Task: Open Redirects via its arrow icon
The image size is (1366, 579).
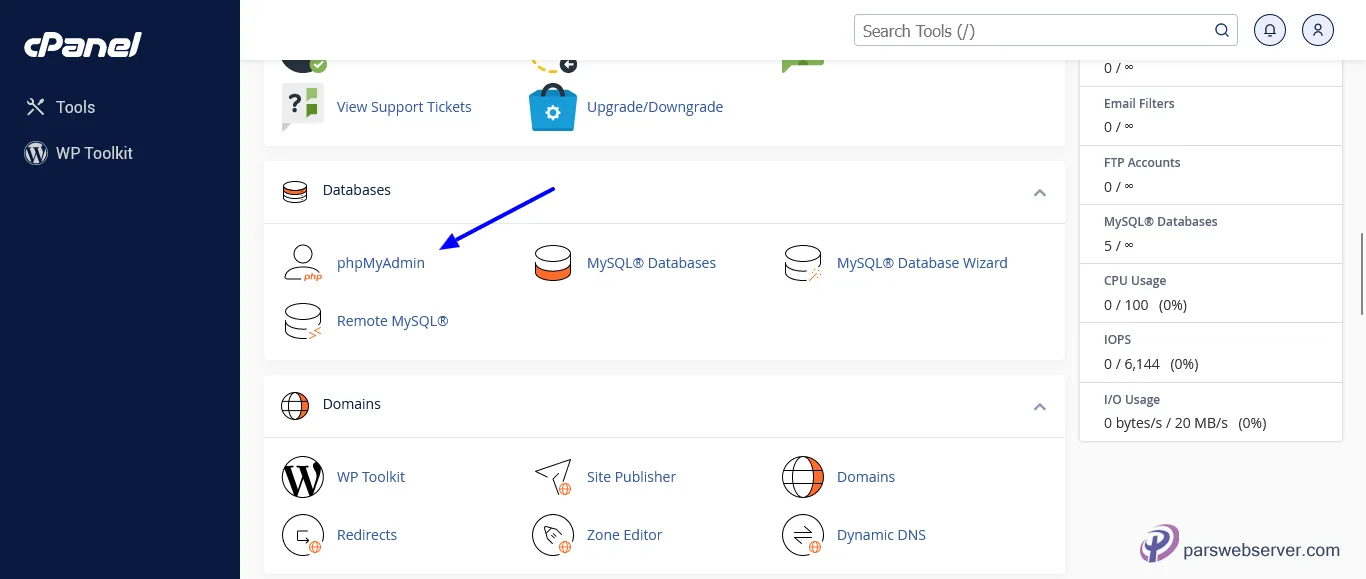Action: (303, 535)
